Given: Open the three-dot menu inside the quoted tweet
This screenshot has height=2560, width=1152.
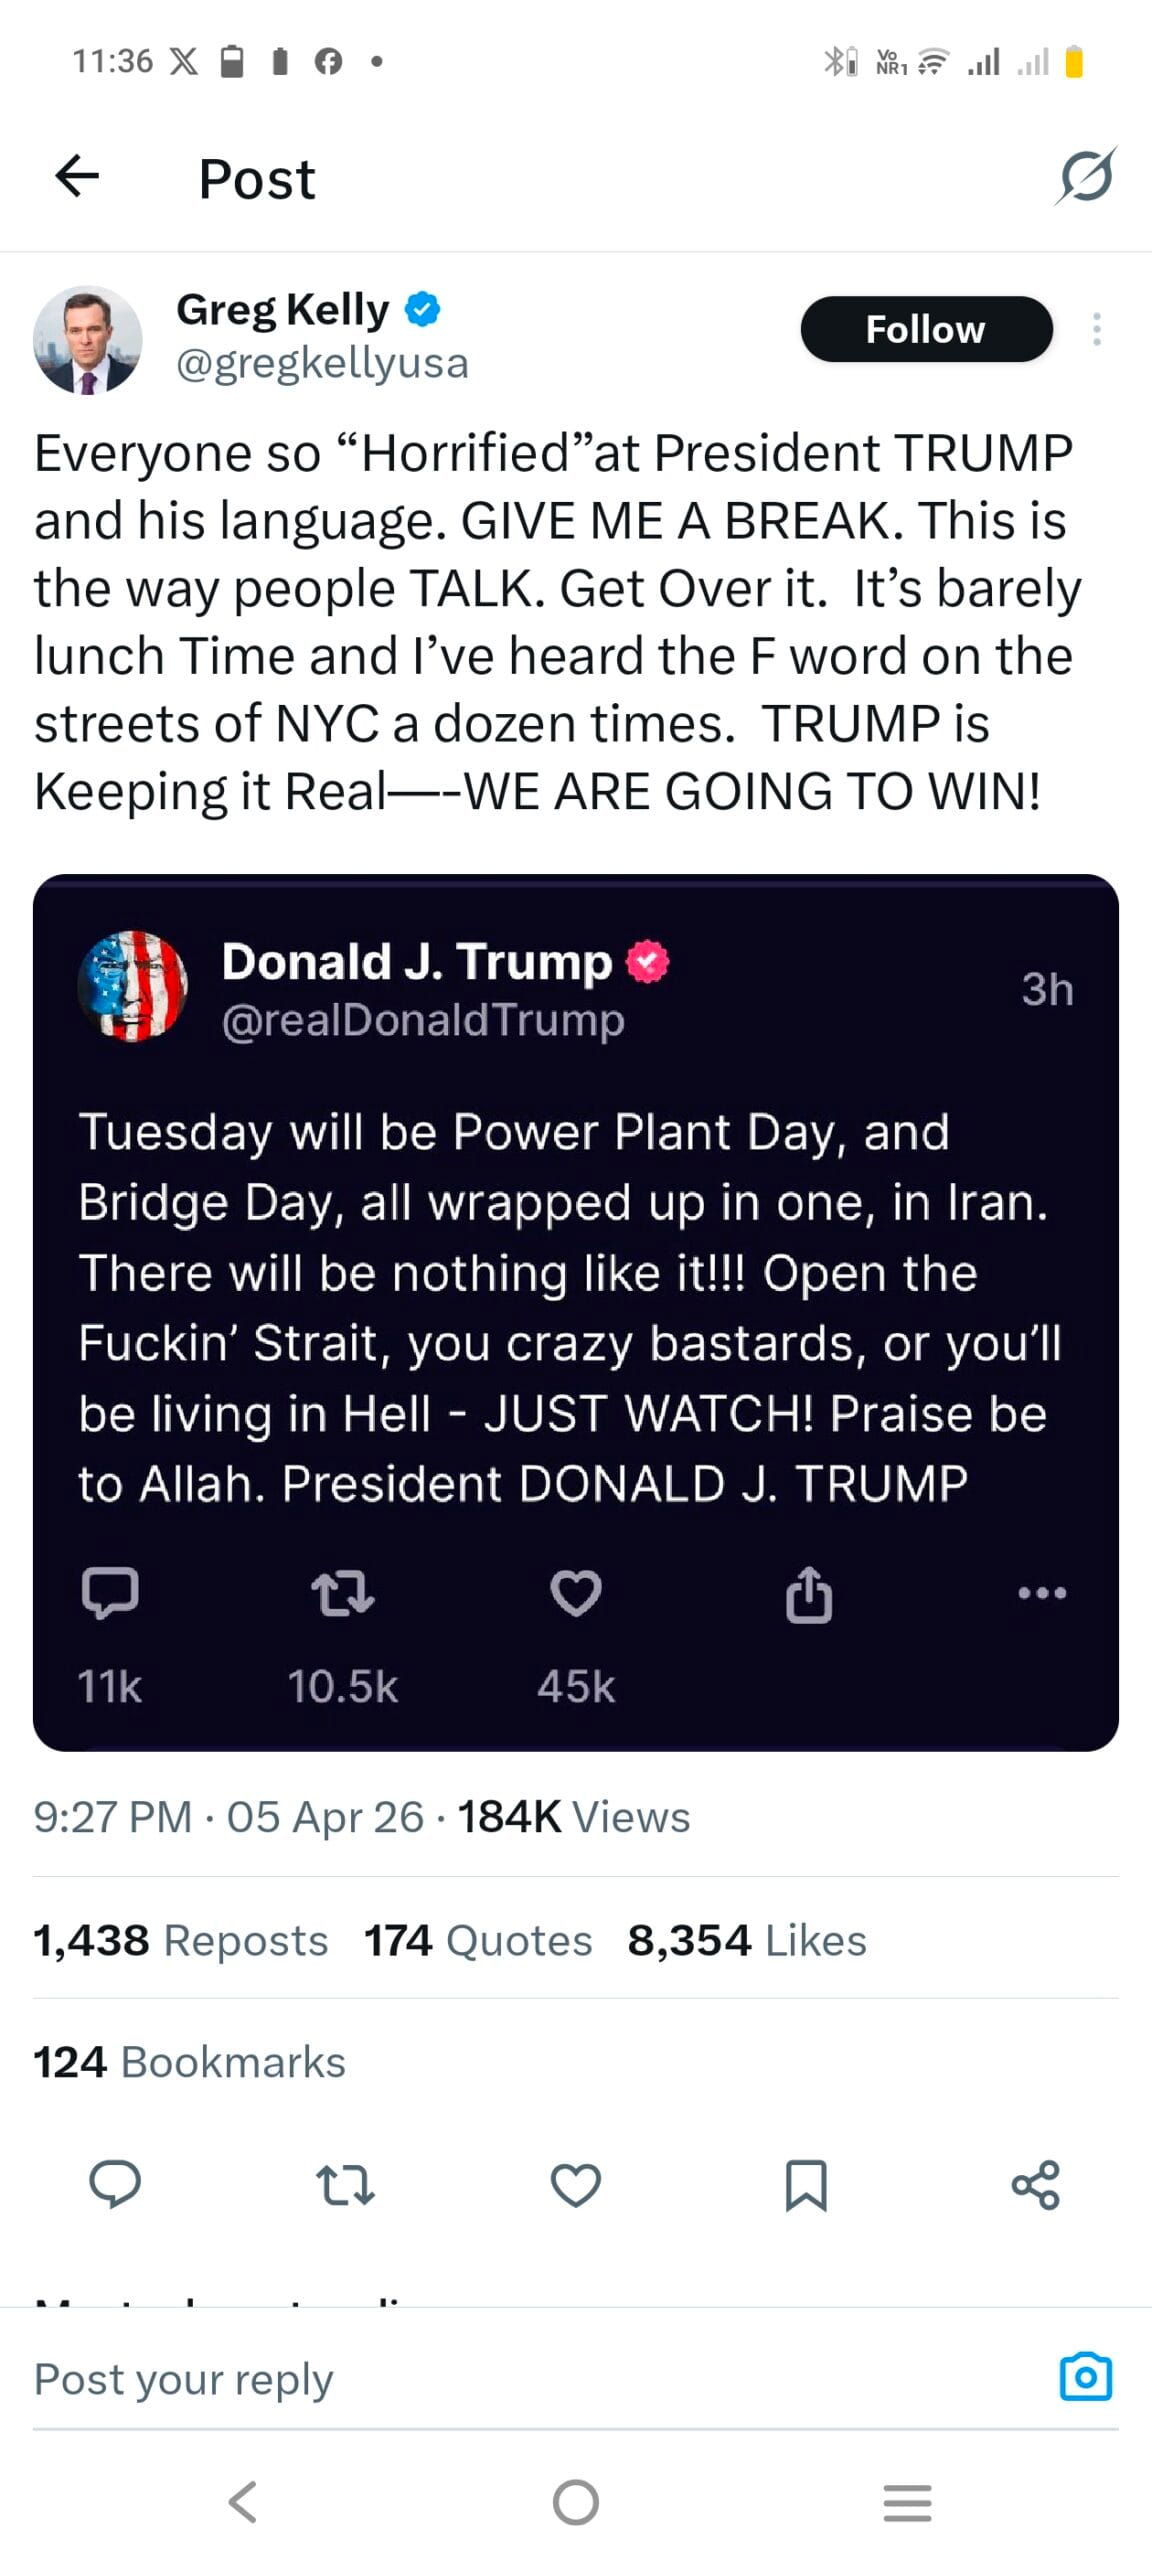Looking at the screenshot, I should click(x=1042, y=1593).
